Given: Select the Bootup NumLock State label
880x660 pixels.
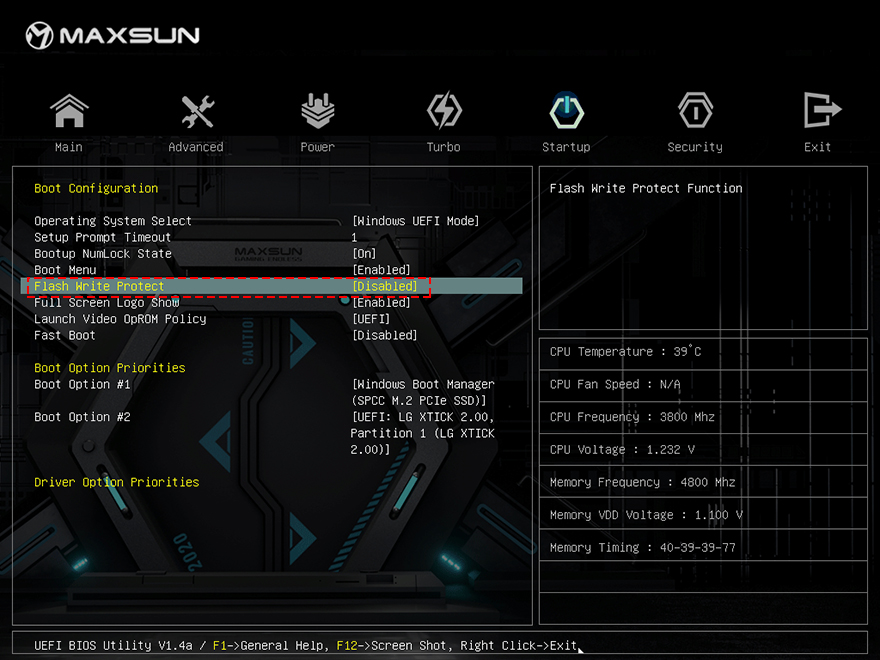Looking at the screenshot, I should [x=103, y=254].
